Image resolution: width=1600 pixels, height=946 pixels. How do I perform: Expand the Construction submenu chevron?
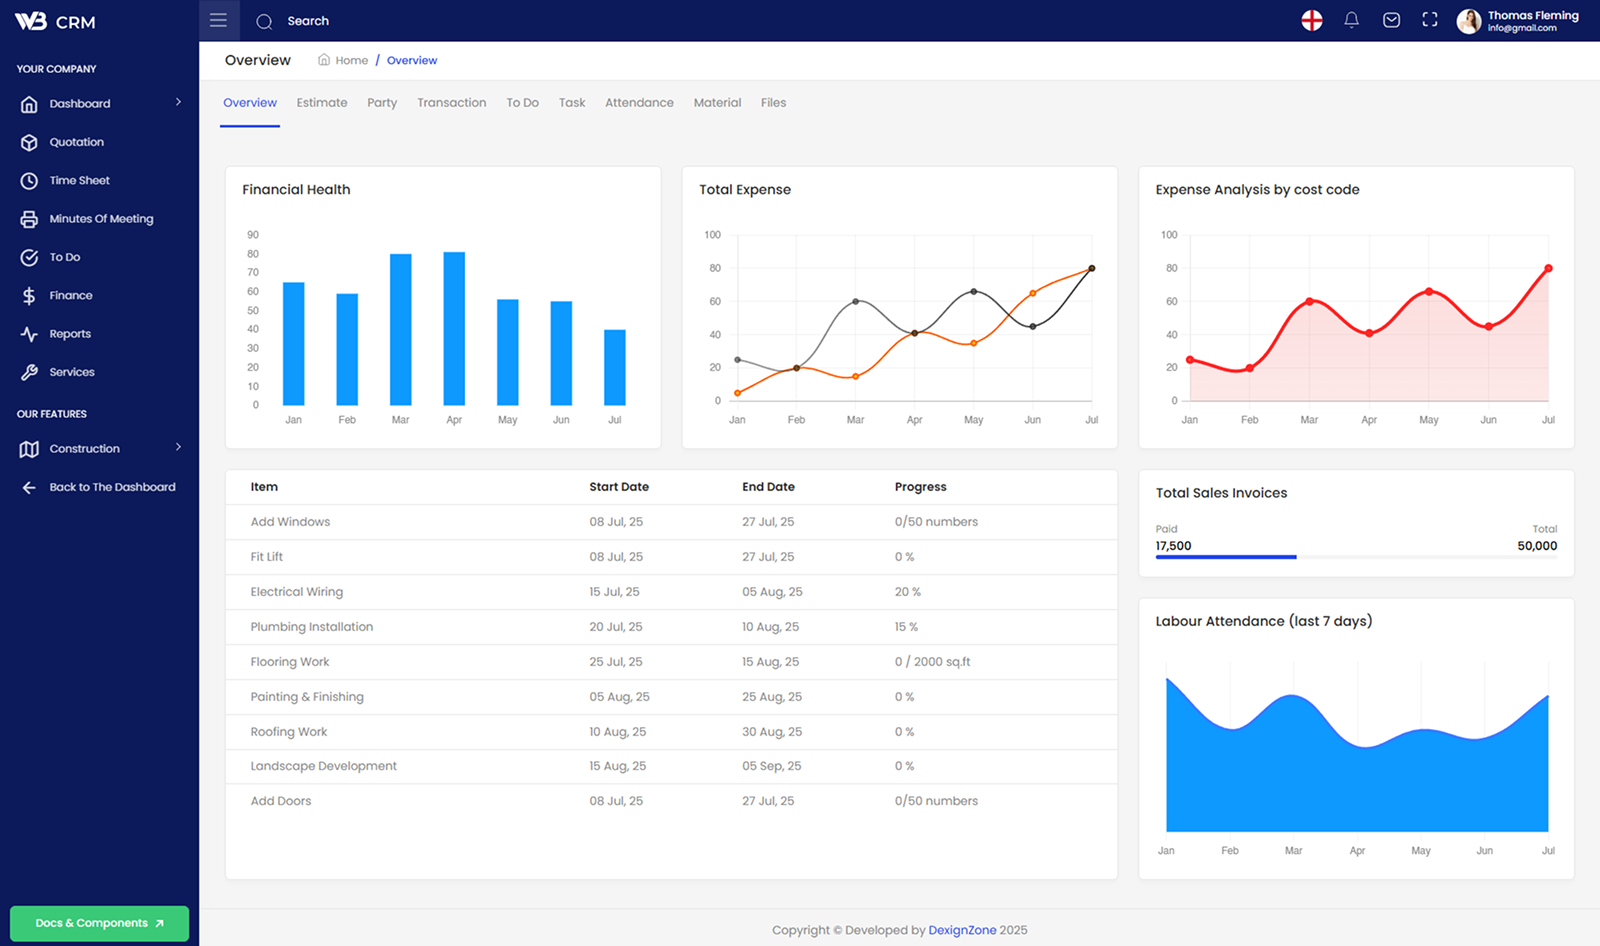click(x=178, y=447)
